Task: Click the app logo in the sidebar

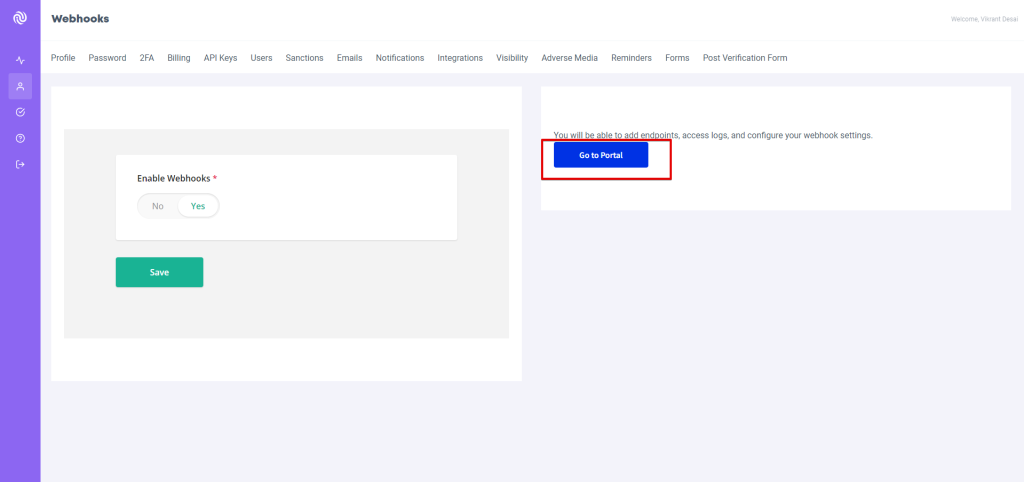Action: pyautogui.click(x=20, y=18)
